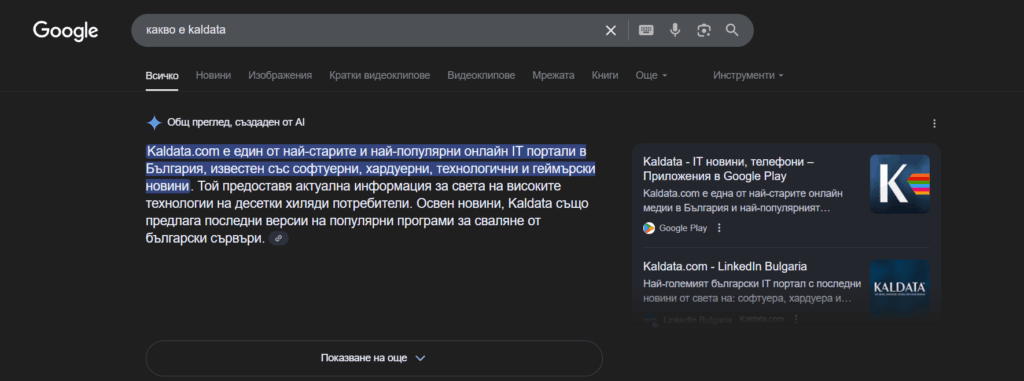Open the Книги tab
1024x381 pixels.
click(605, 75)
